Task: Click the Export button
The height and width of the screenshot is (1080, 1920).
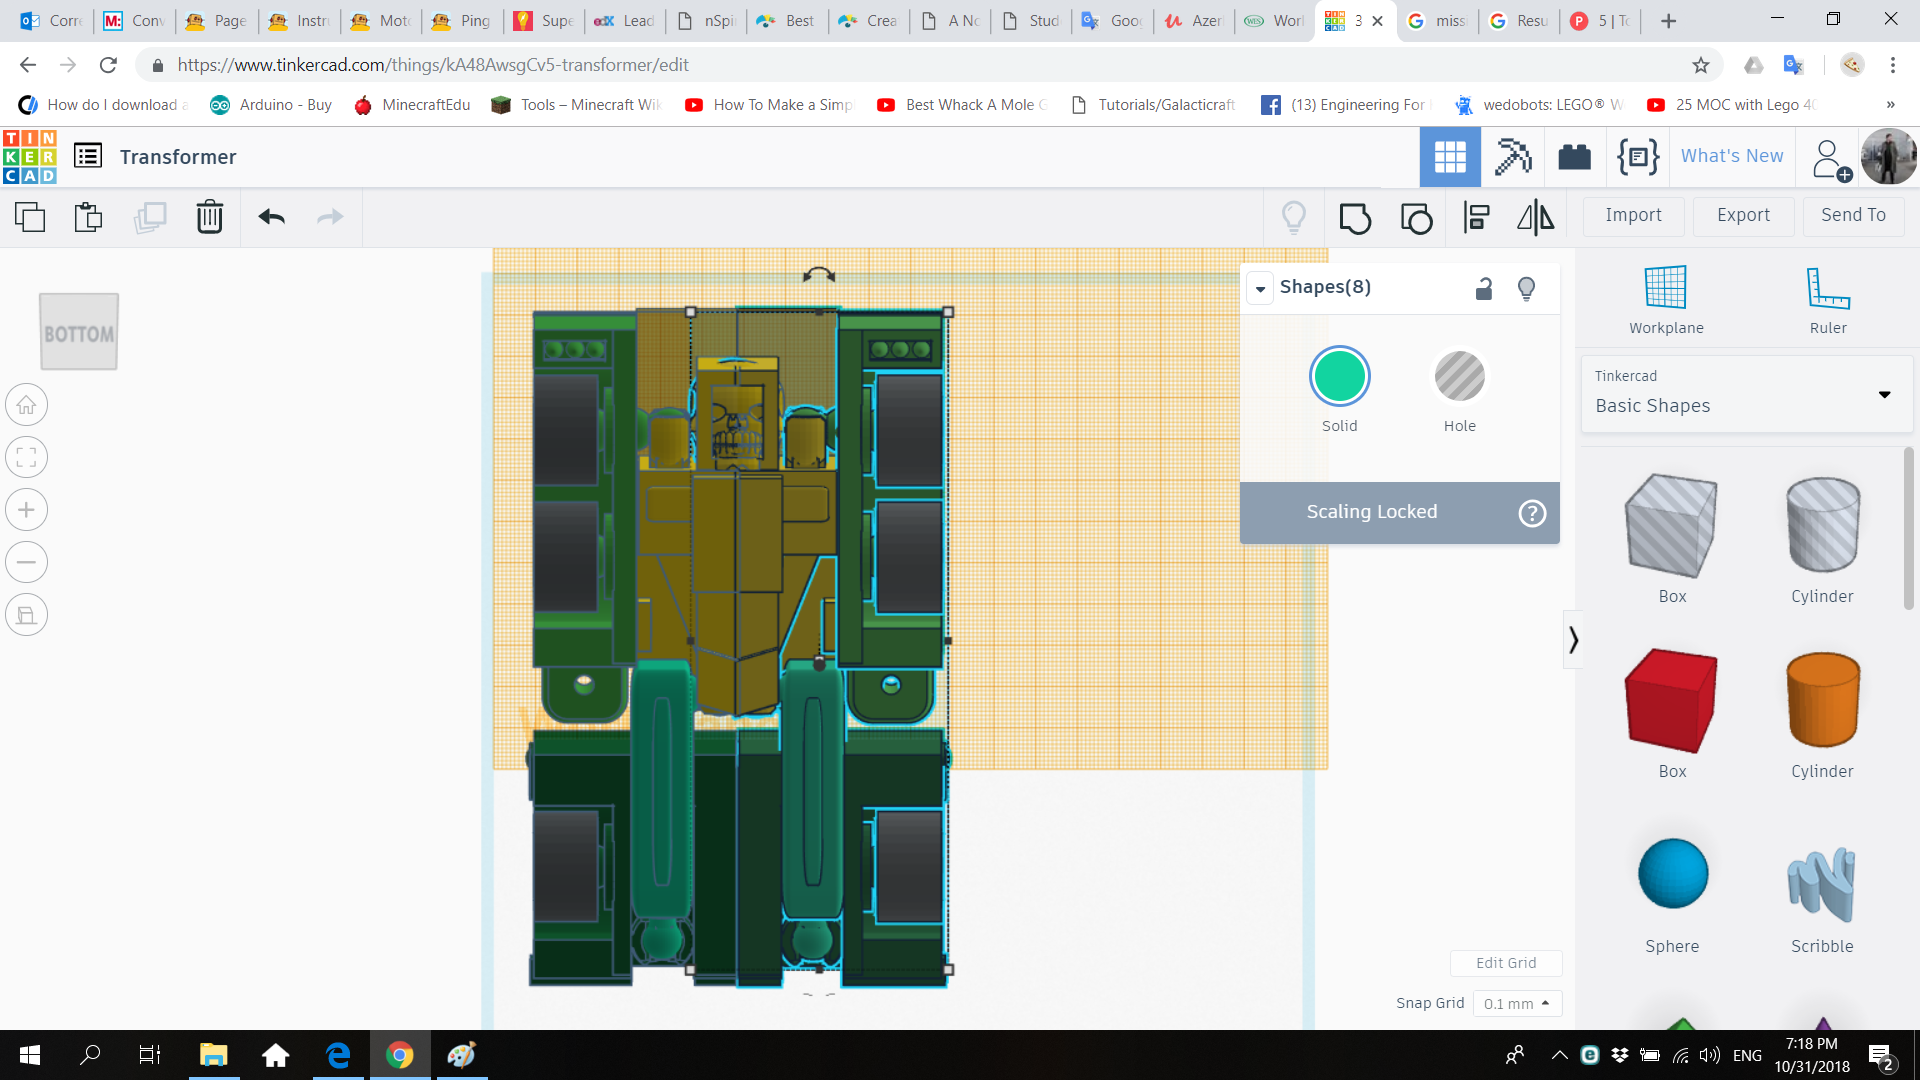Action: 1743,215
